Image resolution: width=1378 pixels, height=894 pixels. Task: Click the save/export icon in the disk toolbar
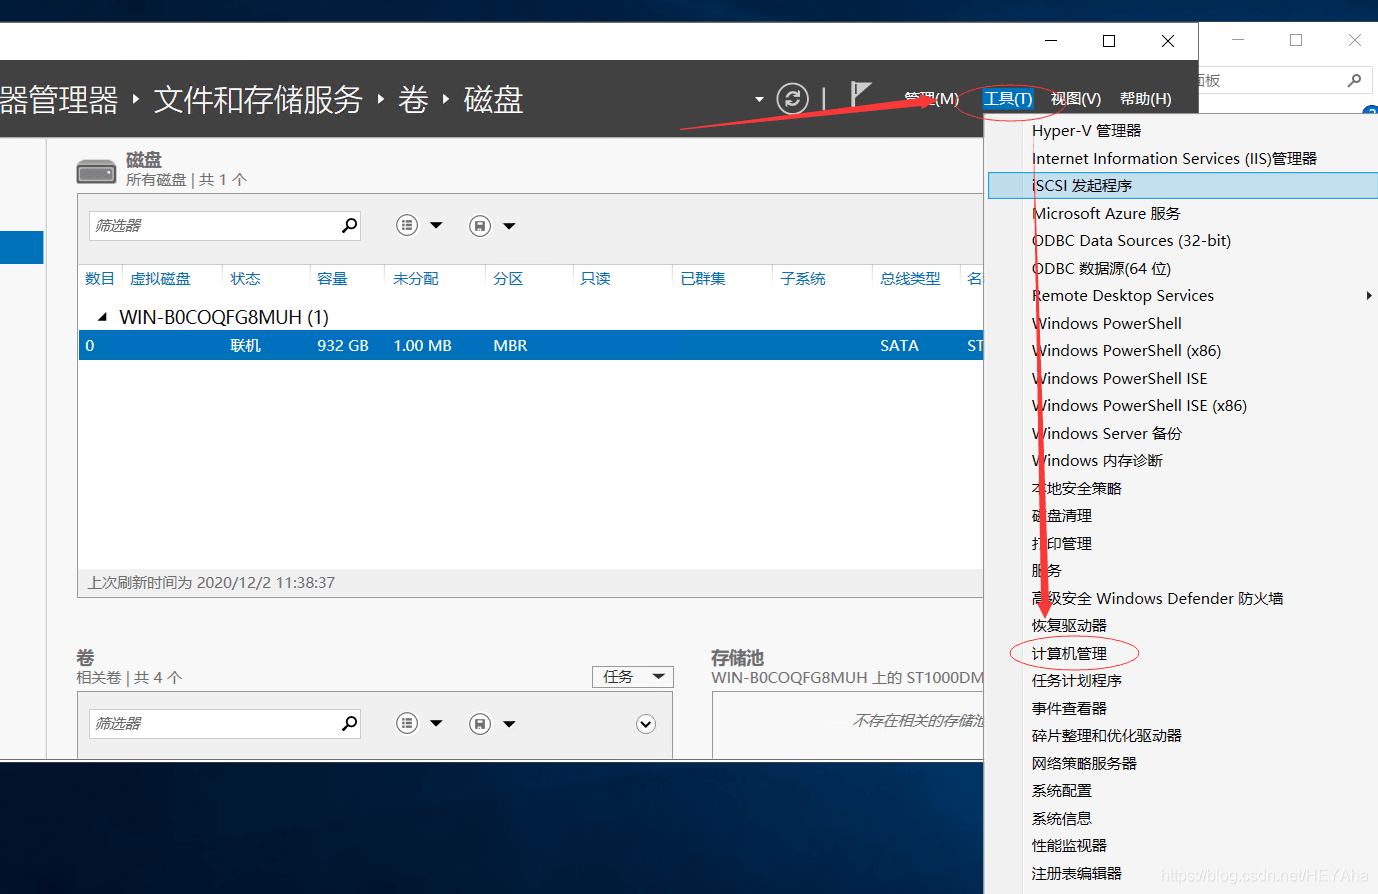(479, 225)
